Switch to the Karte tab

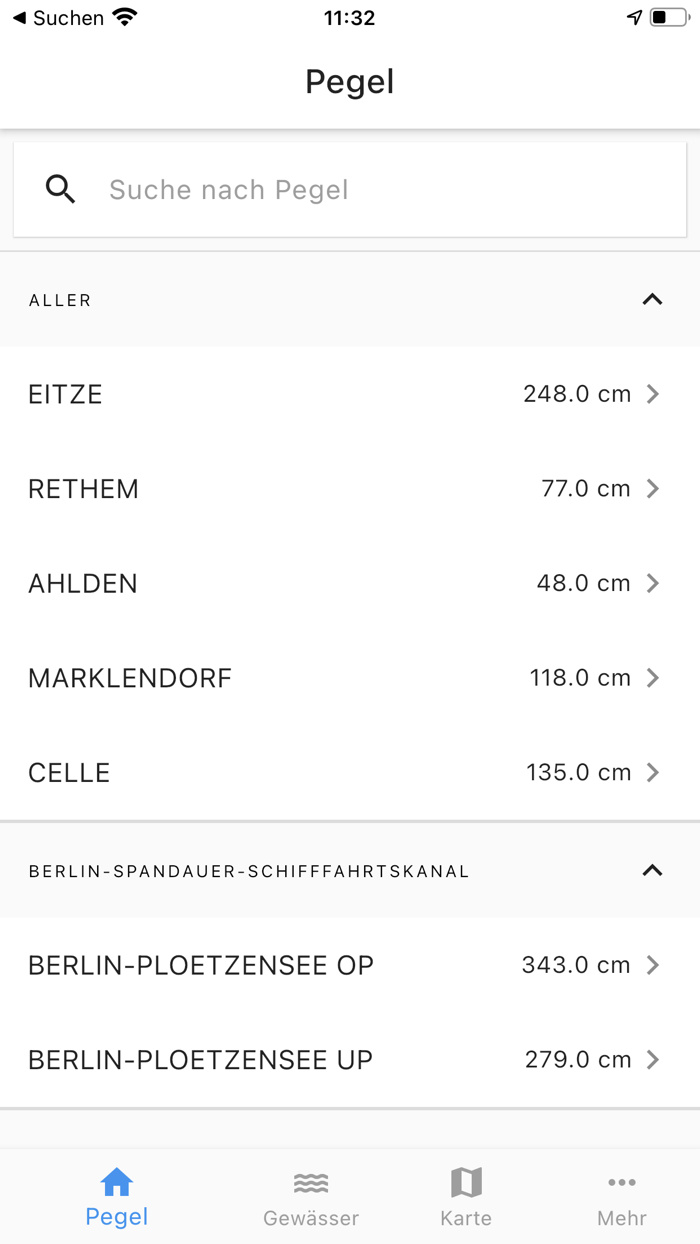466,1196
